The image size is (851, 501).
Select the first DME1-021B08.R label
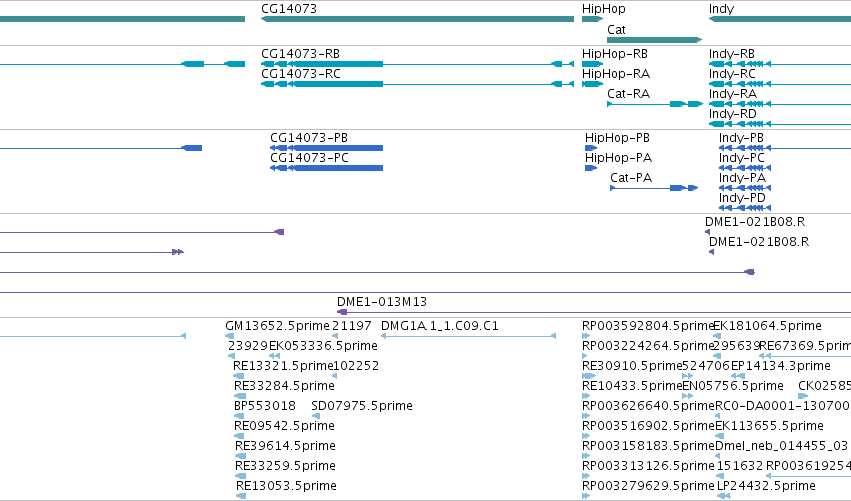[754, 222]
